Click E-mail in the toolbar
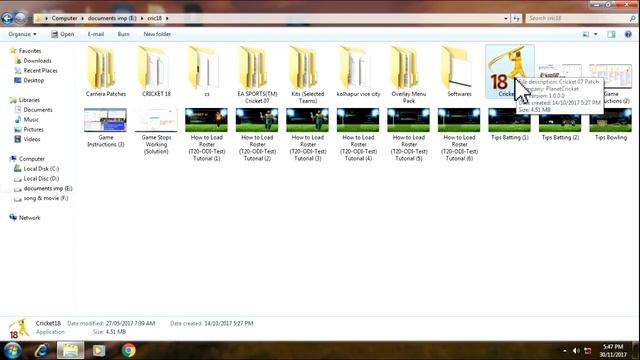This screenshot has width=640, height=360. [96, 34]
